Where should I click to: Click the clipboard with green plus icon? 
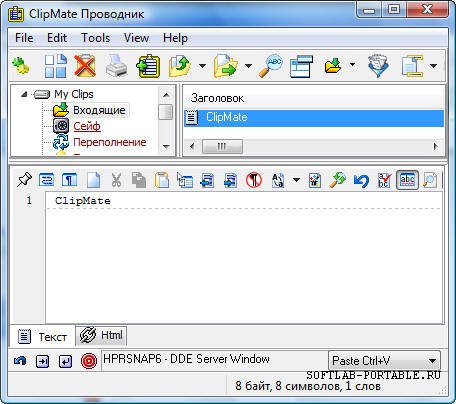click(148, 66)
